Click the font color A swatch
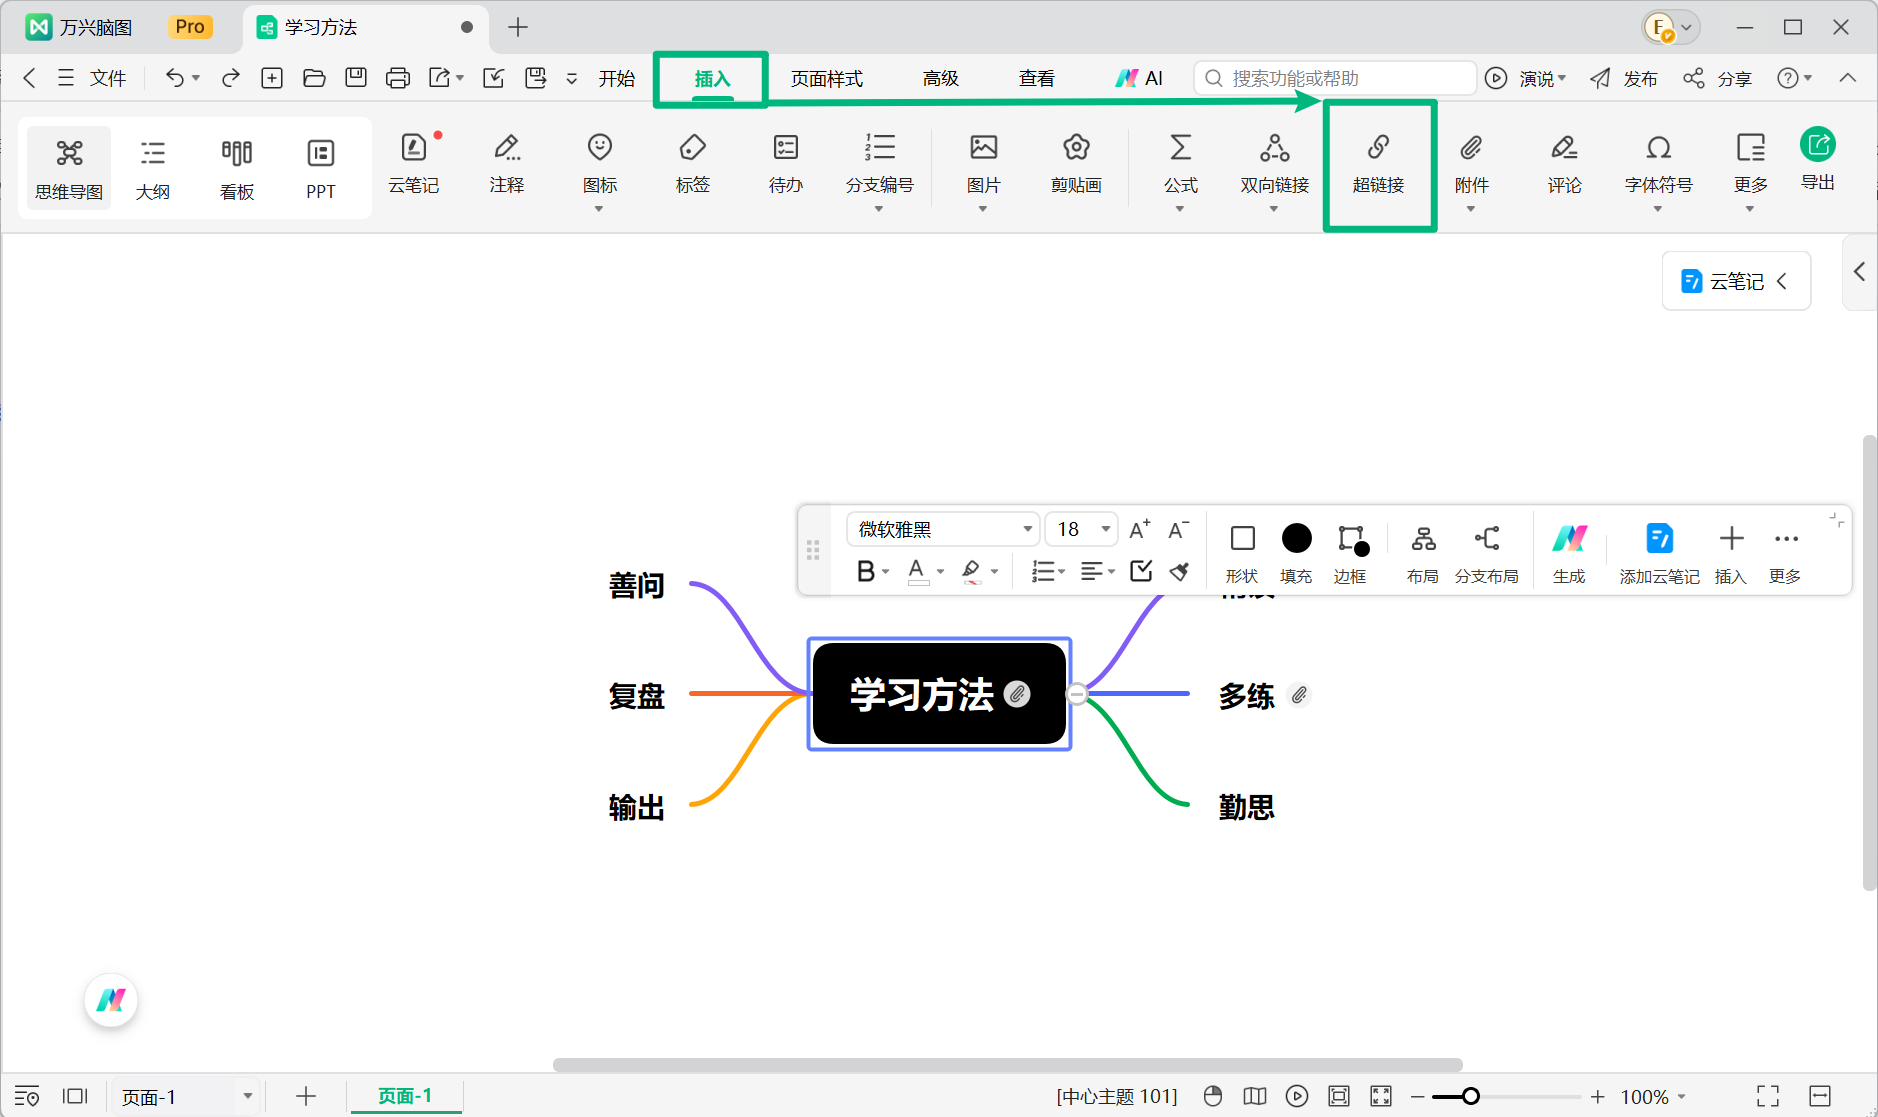This screenshot has width=1878, height=1117. point(917,571)
